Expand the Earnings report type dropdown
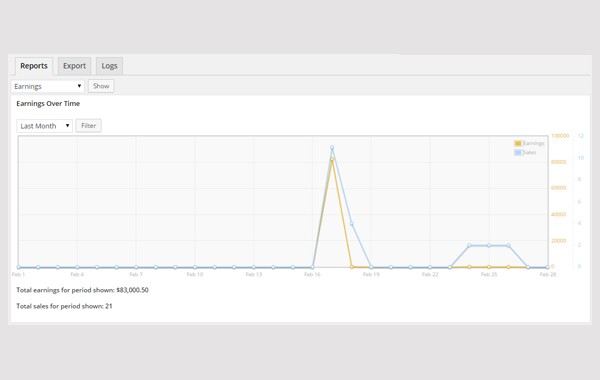The height and width of the screenshot is (380, 600). [x=47, y=86]
